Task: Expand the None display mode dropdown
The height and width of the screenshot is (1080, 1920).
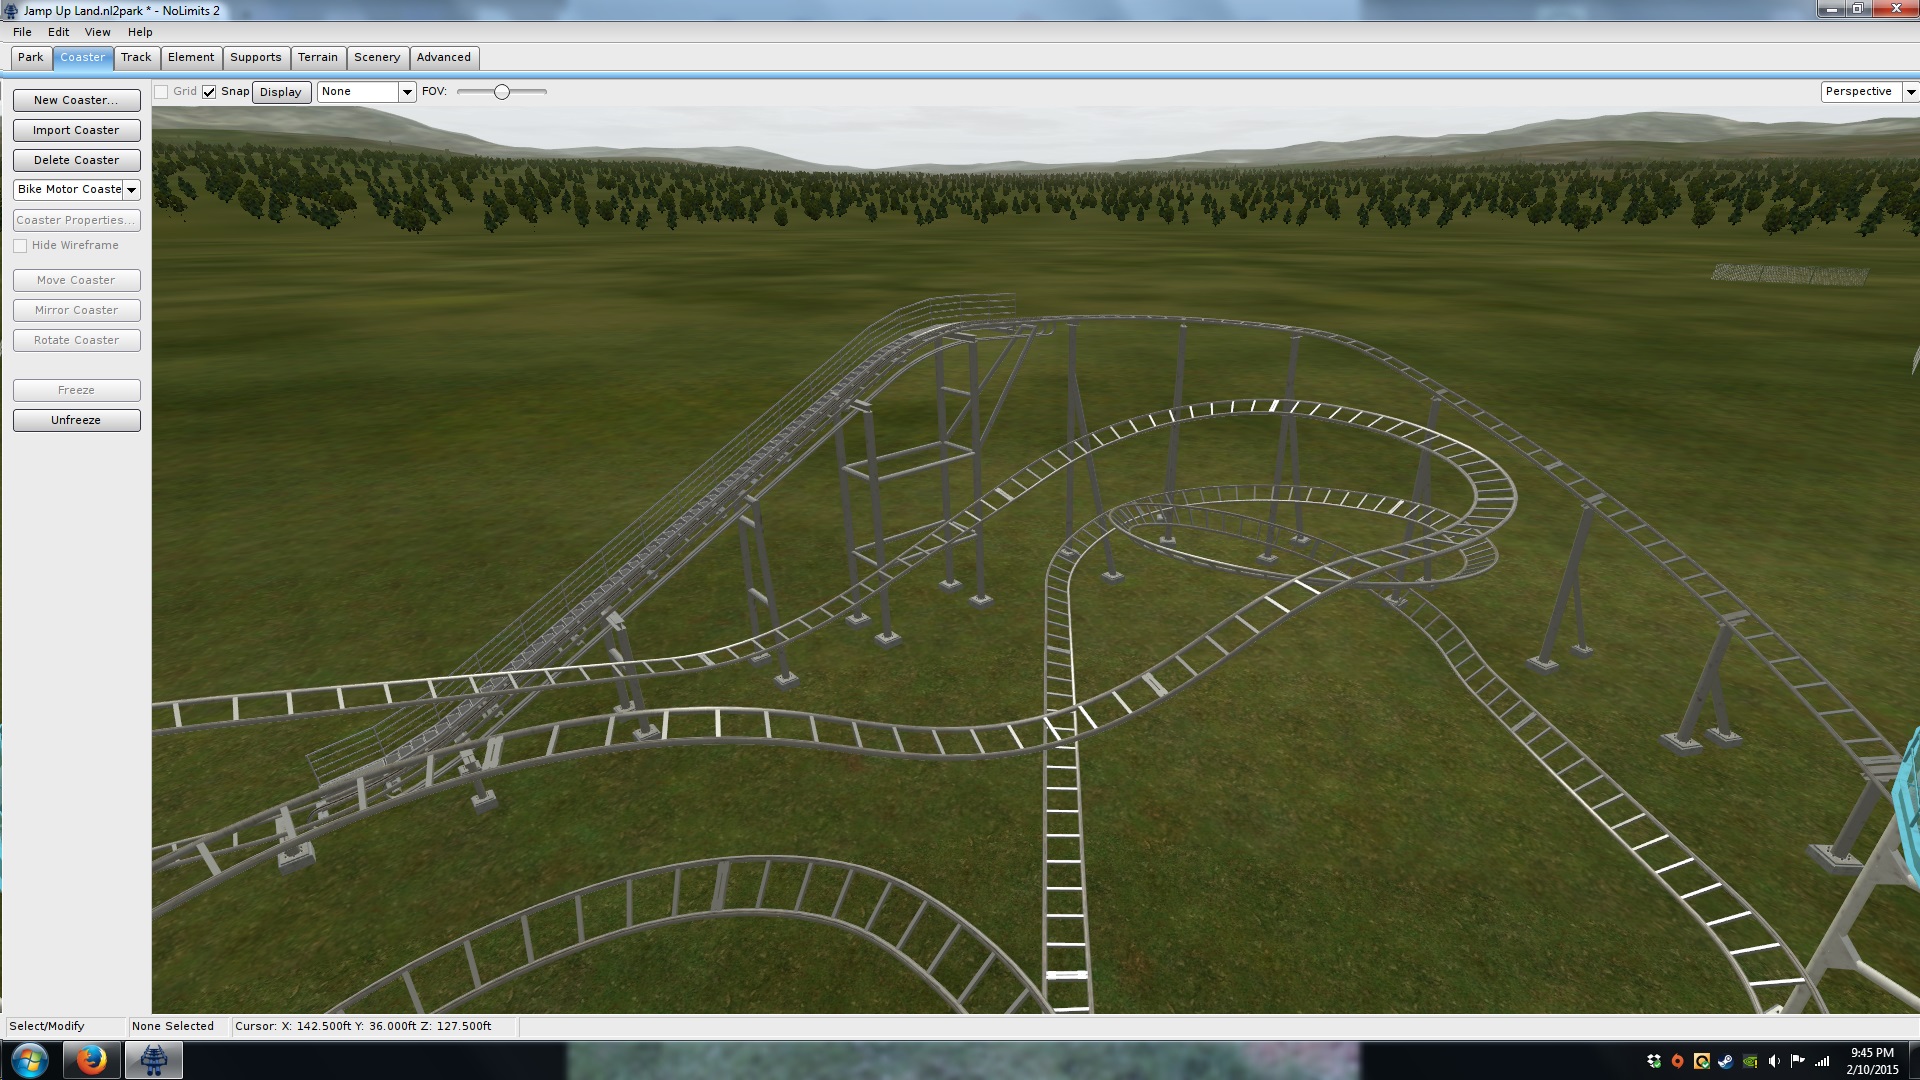Action: coord(407,92)
